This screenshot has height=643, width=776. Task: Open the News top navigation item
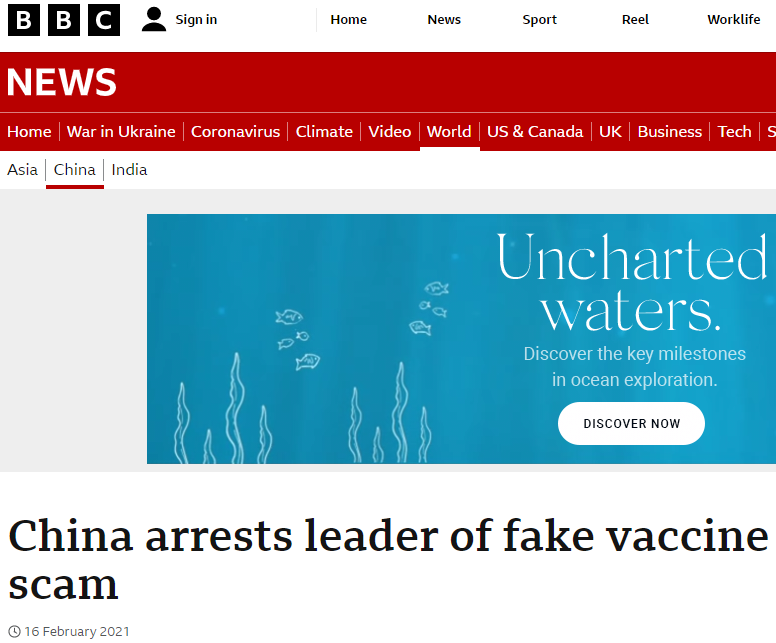(x=444, y=19)
